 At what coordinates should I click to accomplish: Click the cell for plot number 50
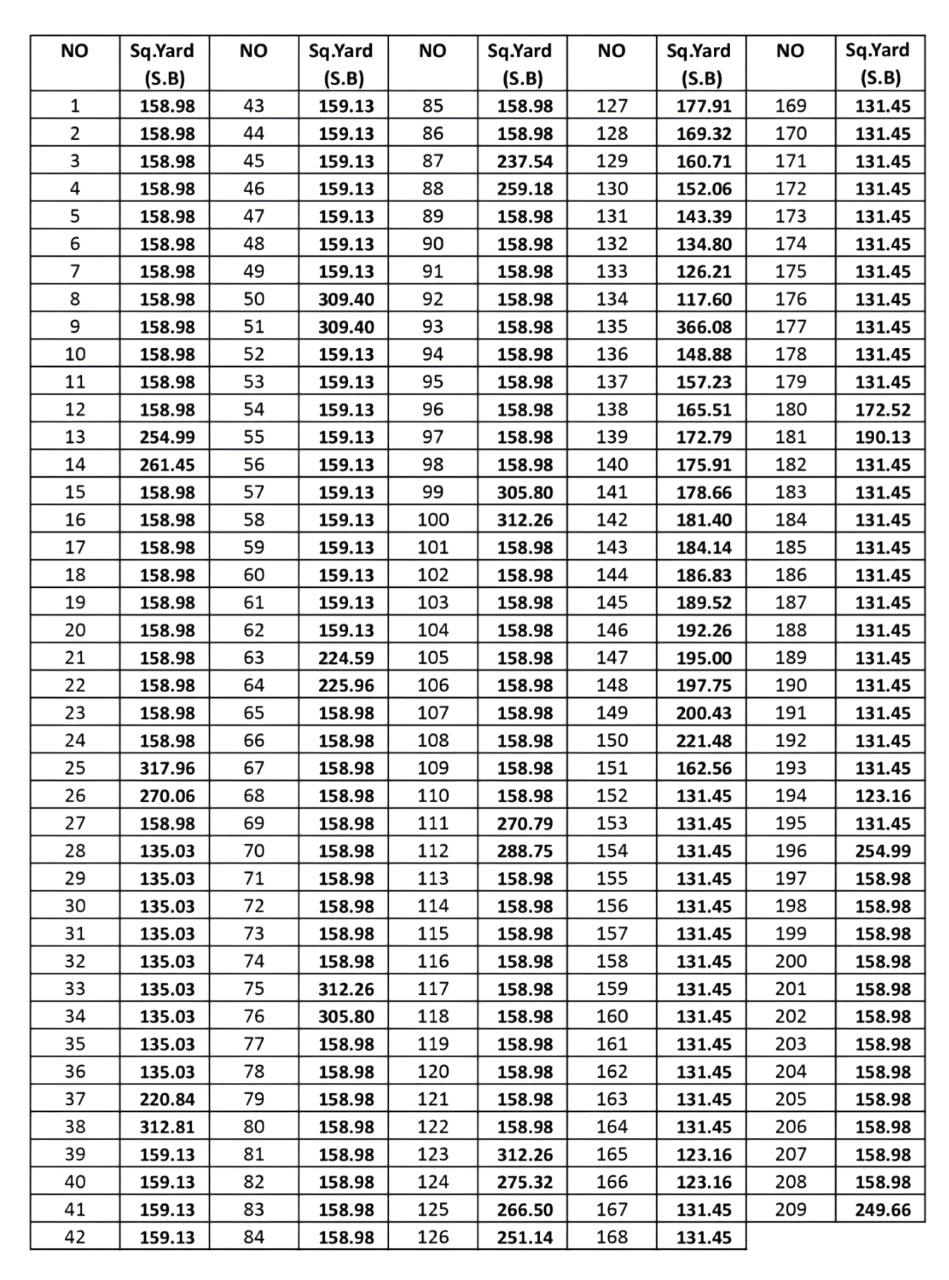(253, 297)
